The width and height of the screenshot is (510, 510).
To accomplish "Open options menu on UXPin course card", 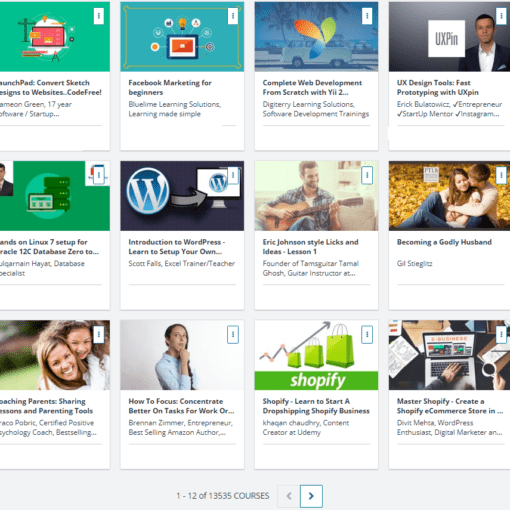I will point(501,16).
